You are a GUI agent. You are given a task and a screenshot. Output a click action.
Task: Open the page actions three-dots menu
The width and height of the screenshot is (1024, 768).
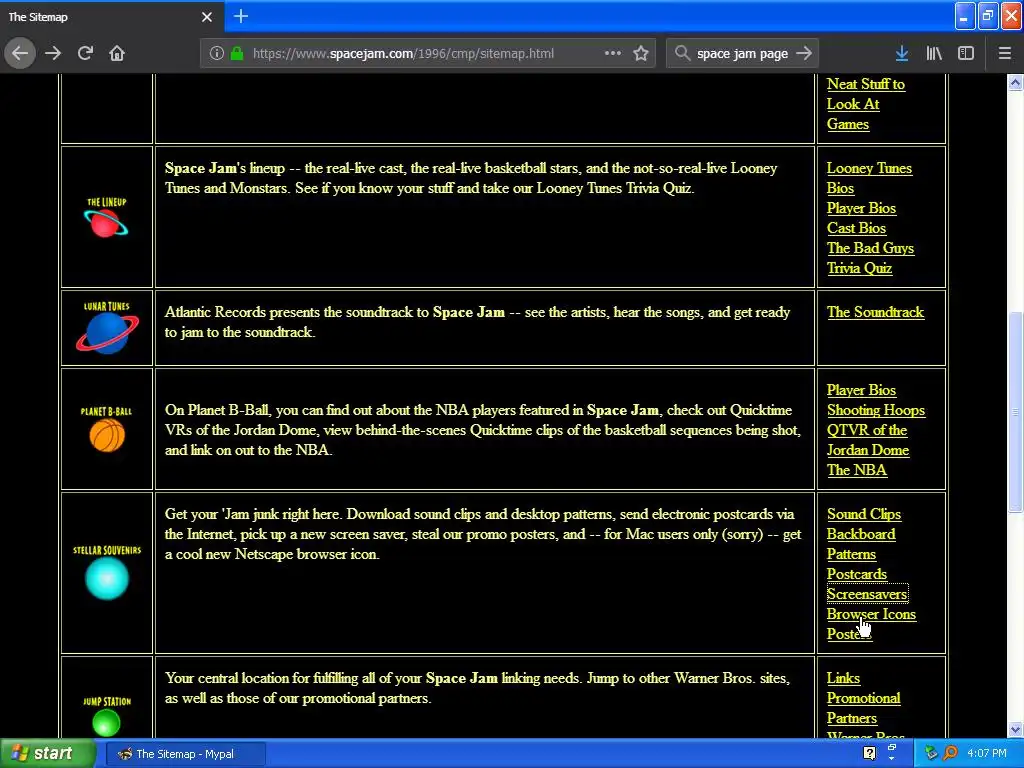click(613, 54)
